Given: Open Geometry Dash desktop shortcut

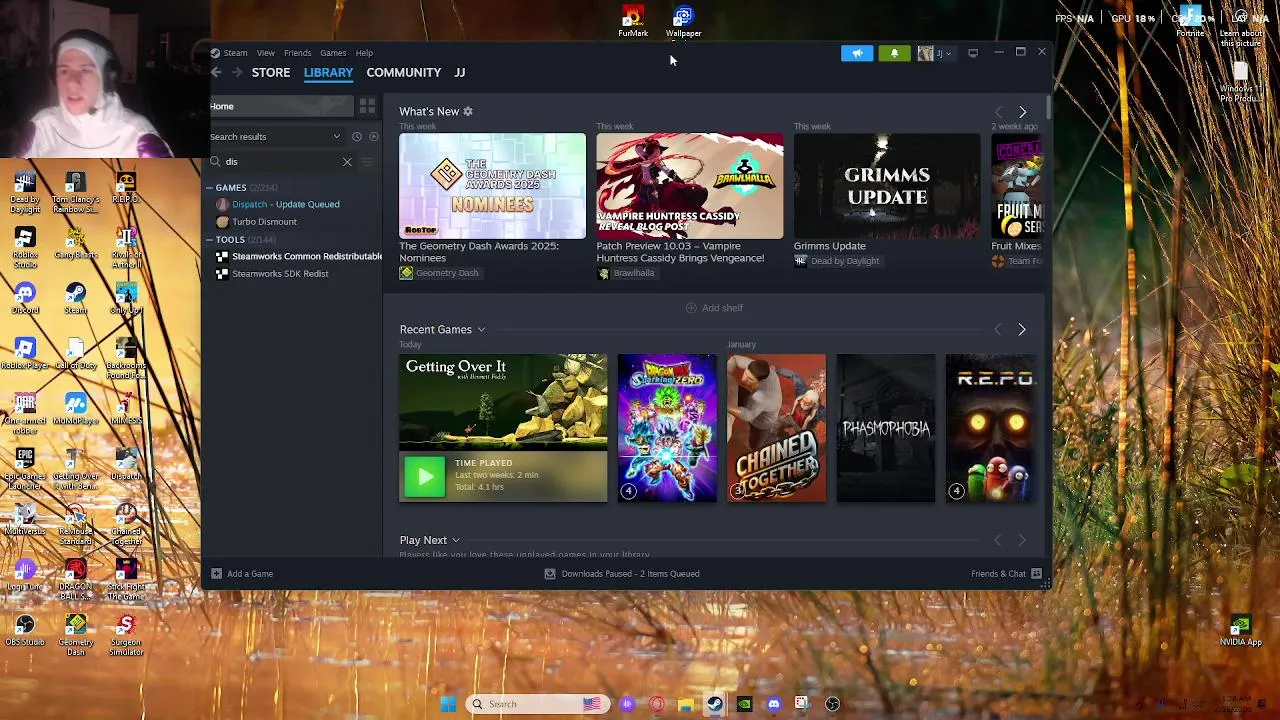Looking at the screenshot, I should (x=75, y=636).
